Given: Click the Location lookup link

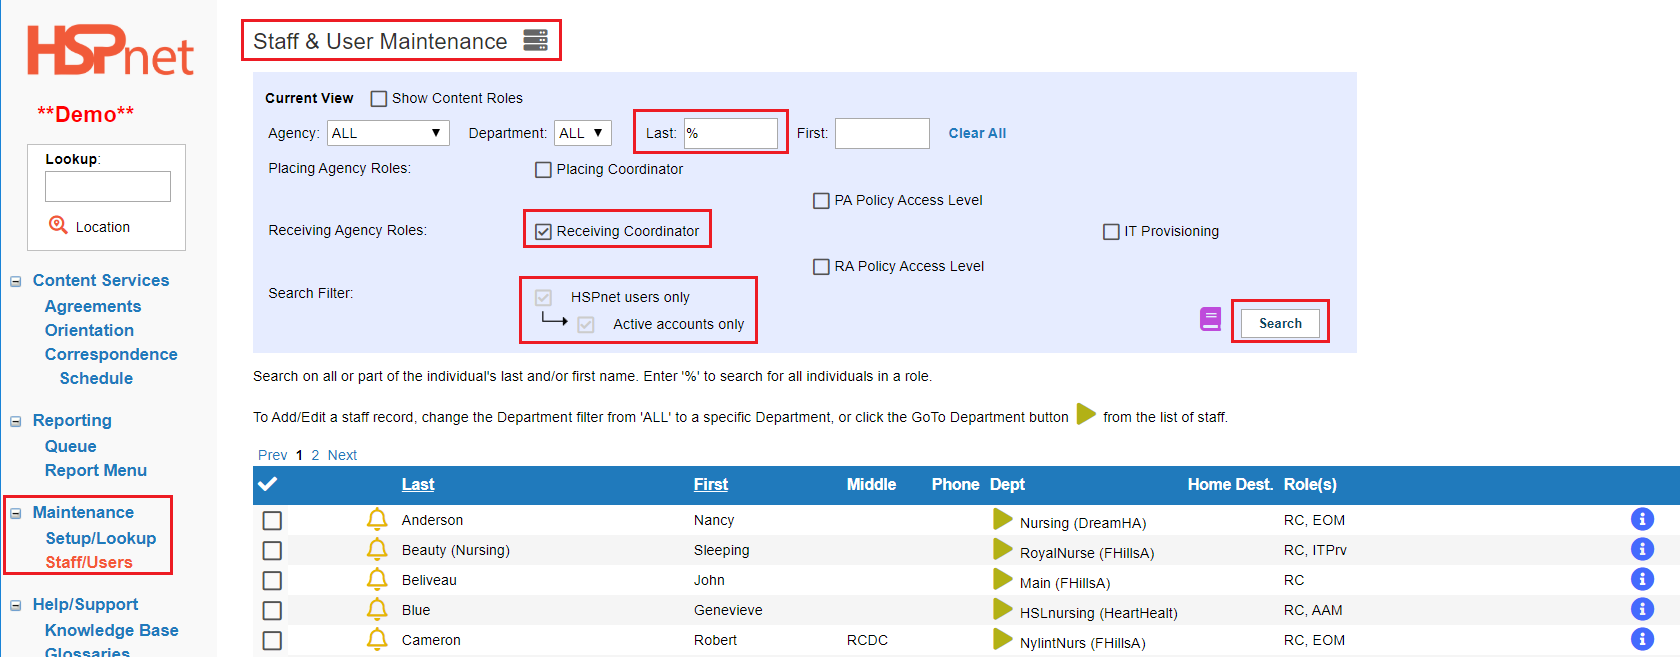Looking at the screenshot, I should tap(103, 227).
